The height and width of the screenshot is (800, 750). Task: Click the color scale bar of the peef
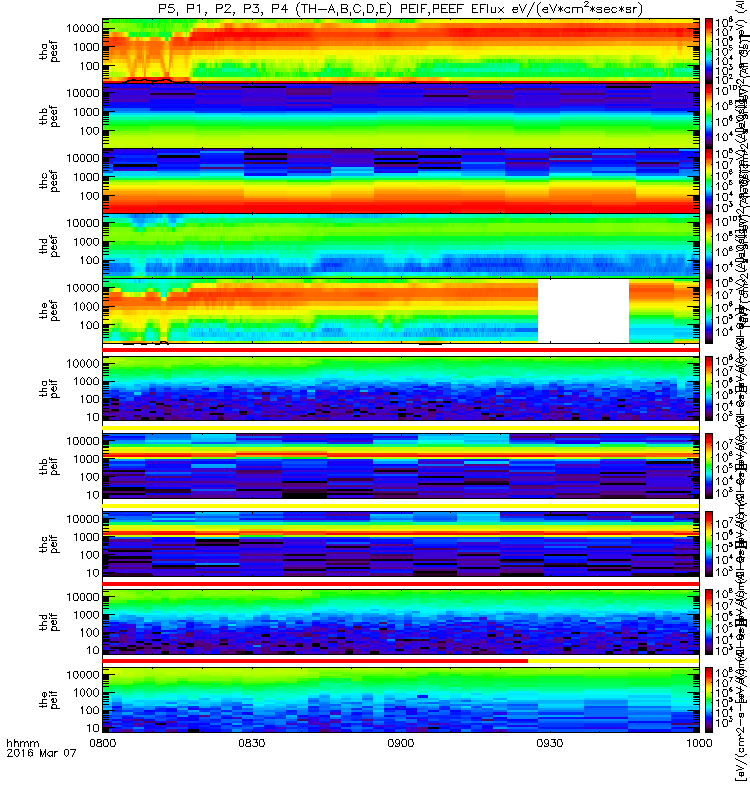pyautogui.click(x=709, y=311)
